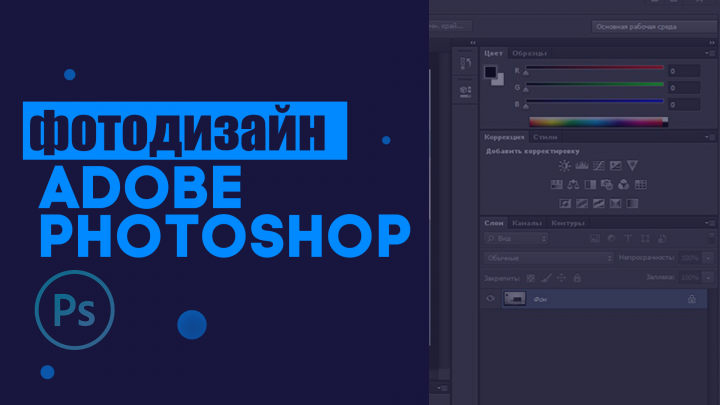The width and height of the screenshot is (720, 405).
Task: Open the Основная рабочая среда workspace dropdown
Action: 655,27
